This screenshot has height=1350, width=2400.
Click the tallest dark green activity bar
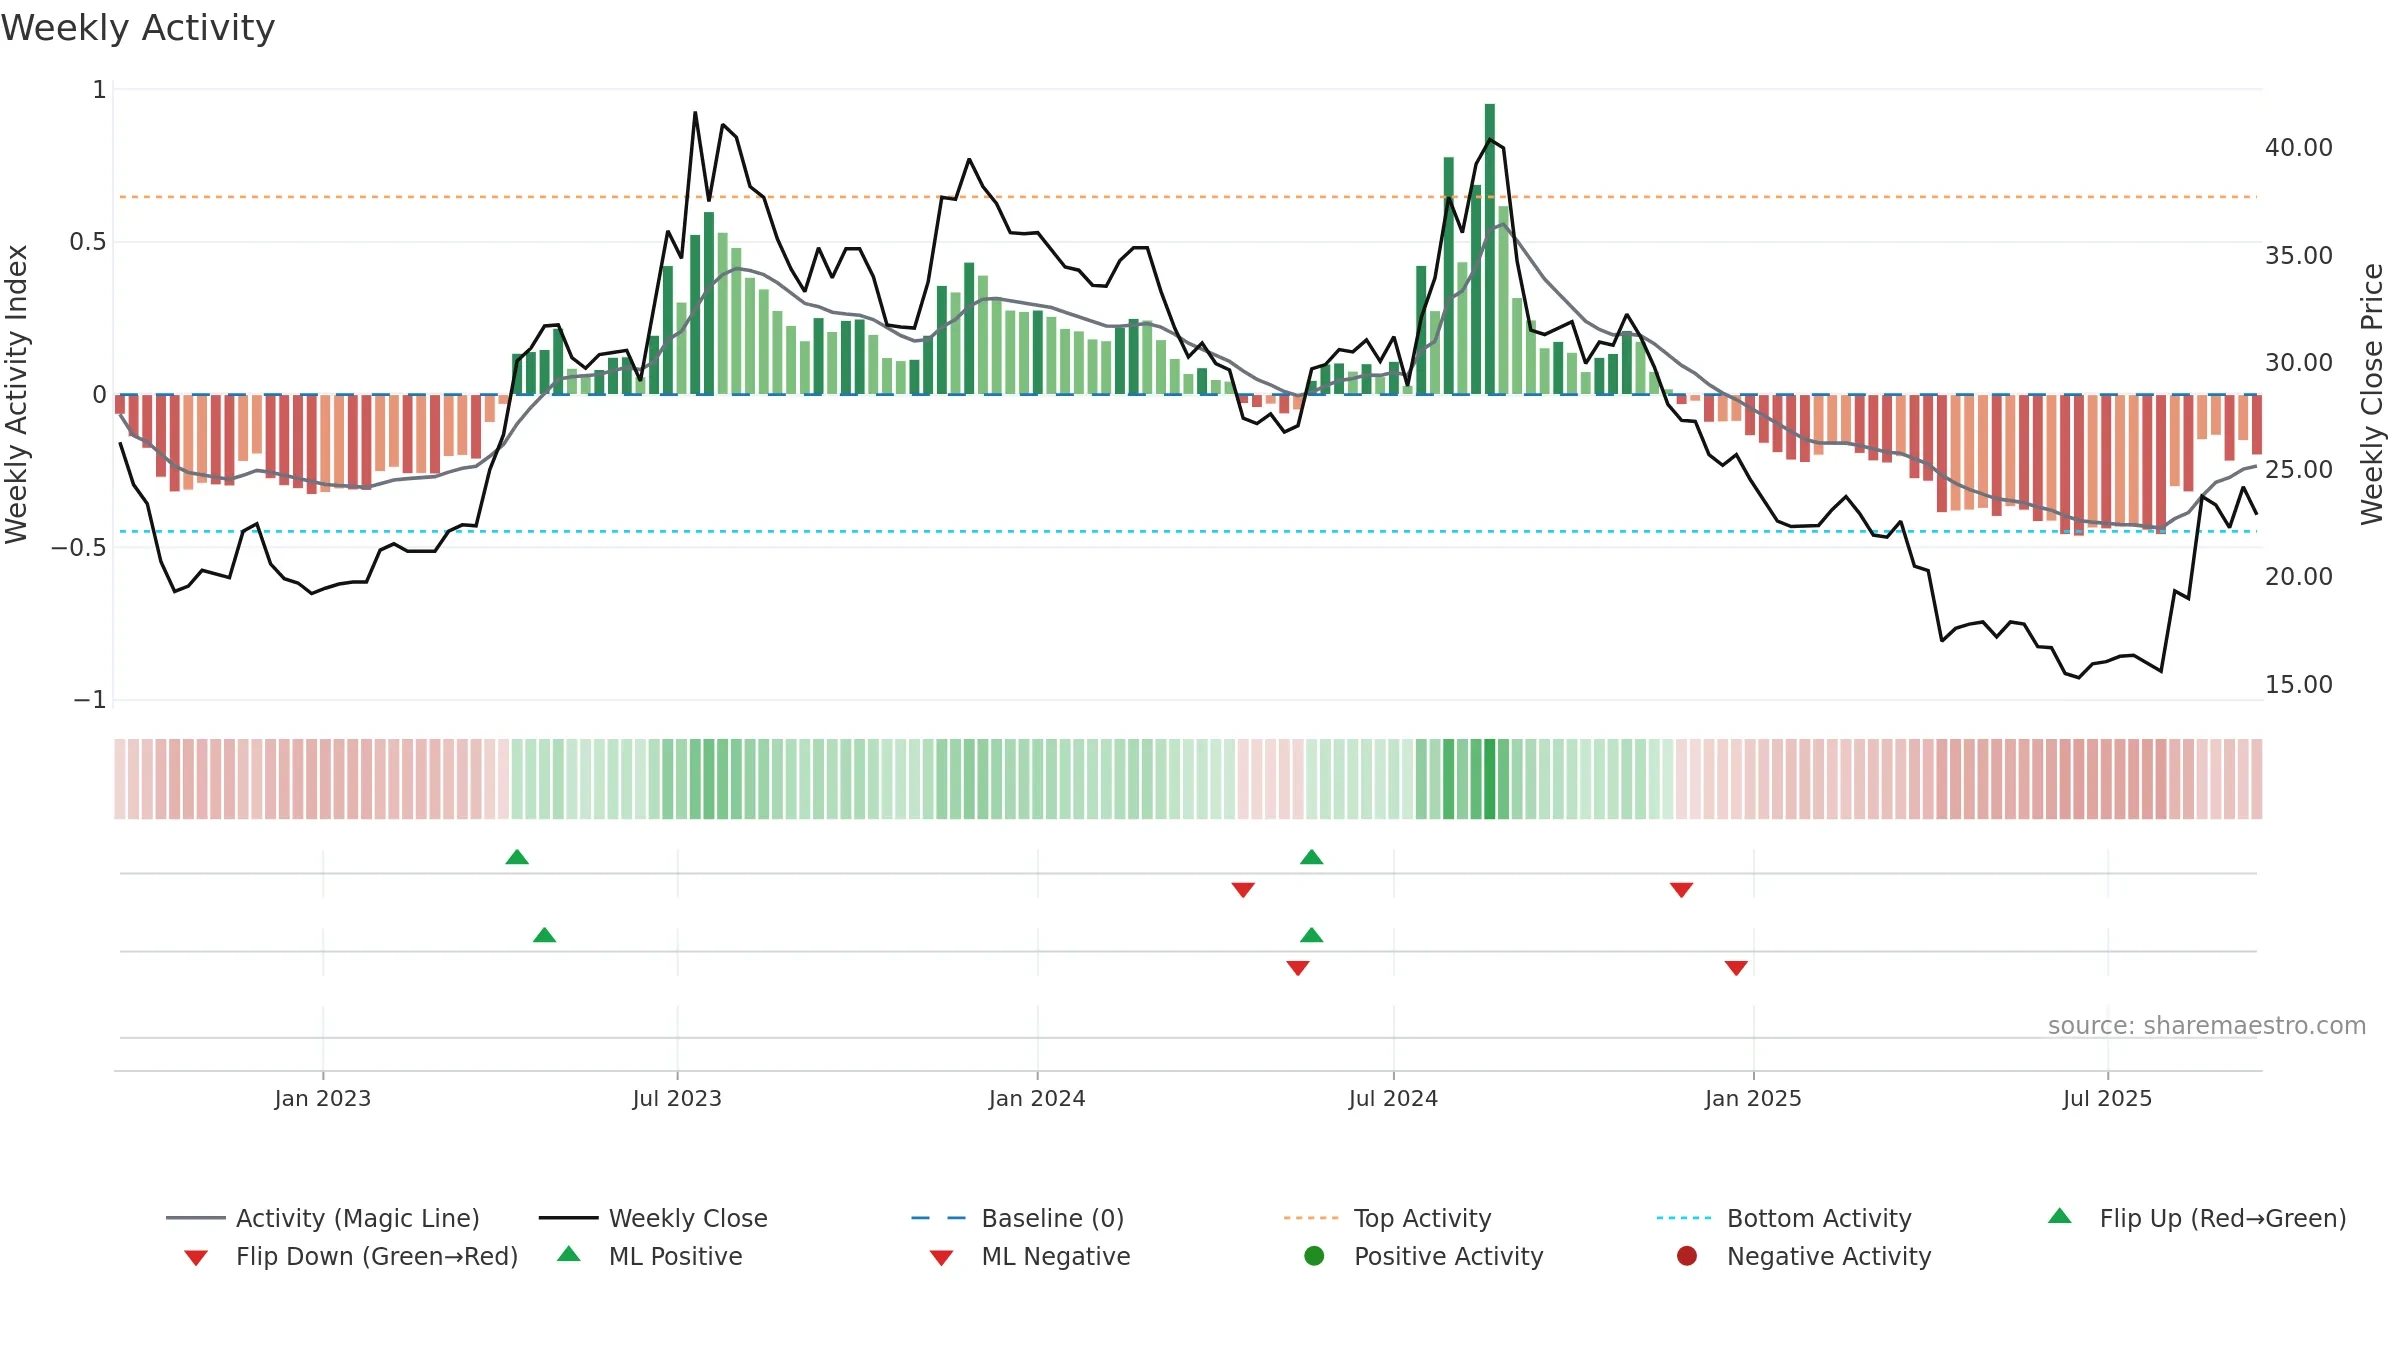pyautogui.click(x=1490, y=248)
